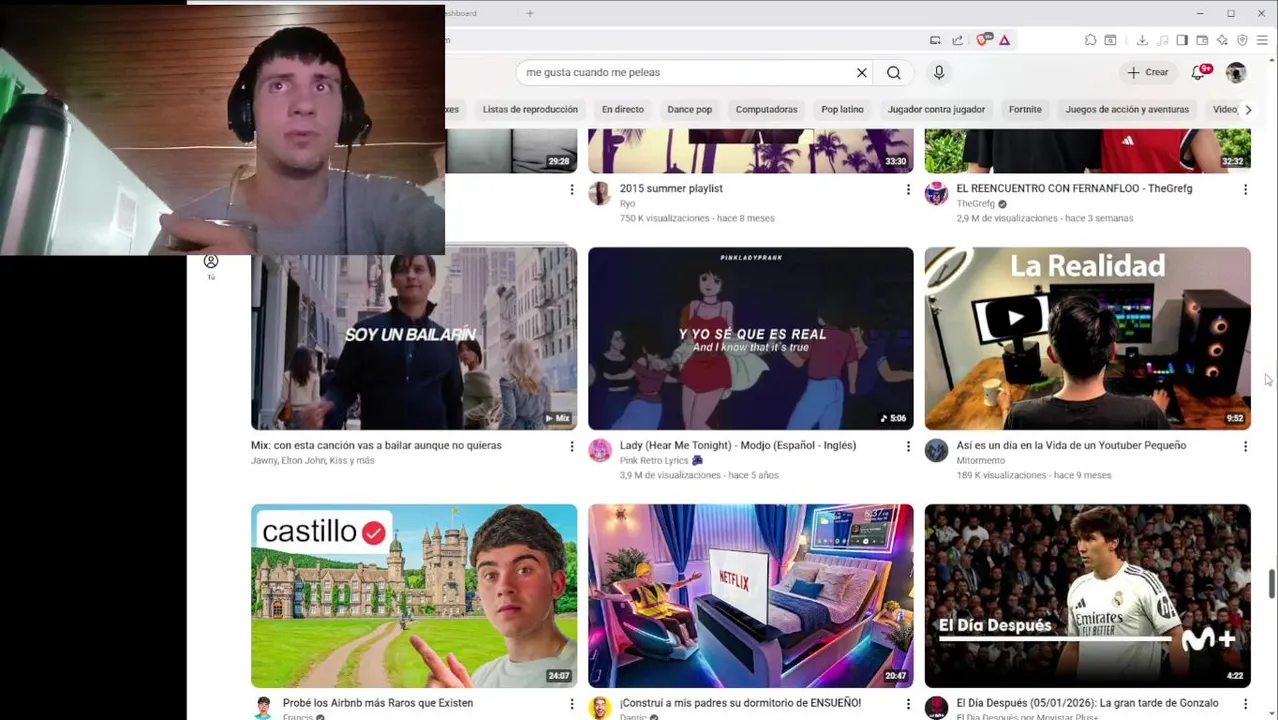Go to TheGrefg channel name
Viewport: 1278px width, 720px height.
(x=976, y=203)
